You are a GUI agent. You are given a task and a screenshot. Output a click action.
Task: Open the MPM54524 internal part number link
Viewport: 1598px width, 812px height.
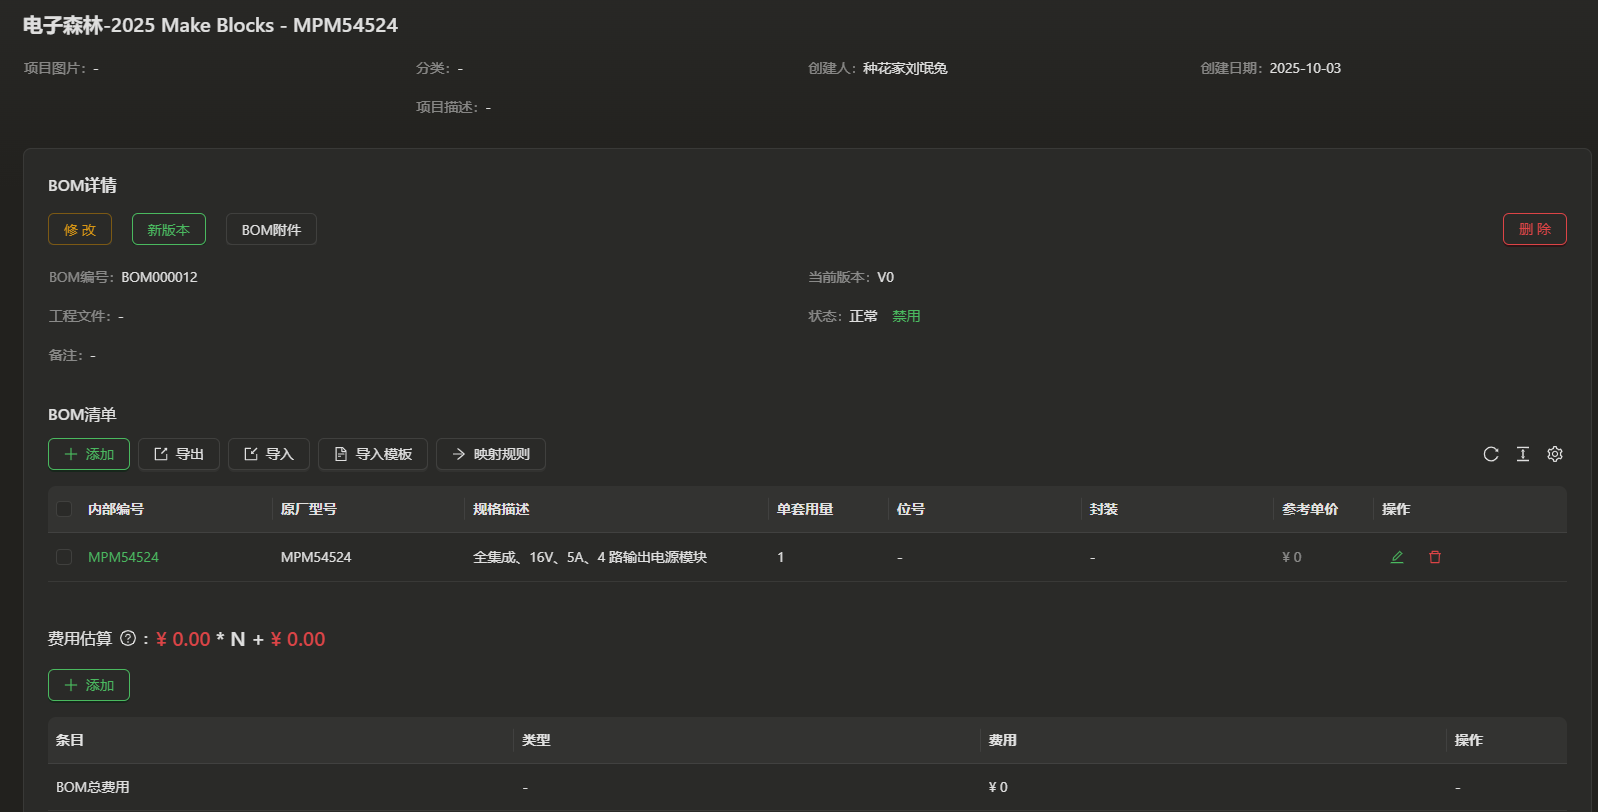123,557
